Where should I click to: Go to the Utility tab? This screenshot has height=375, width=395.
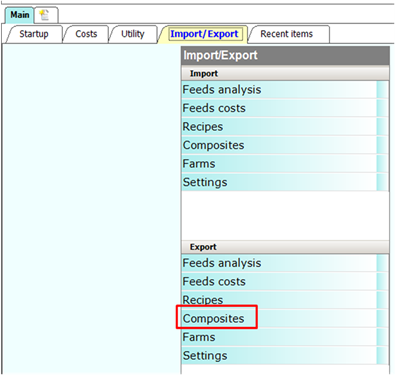point(133,34)
